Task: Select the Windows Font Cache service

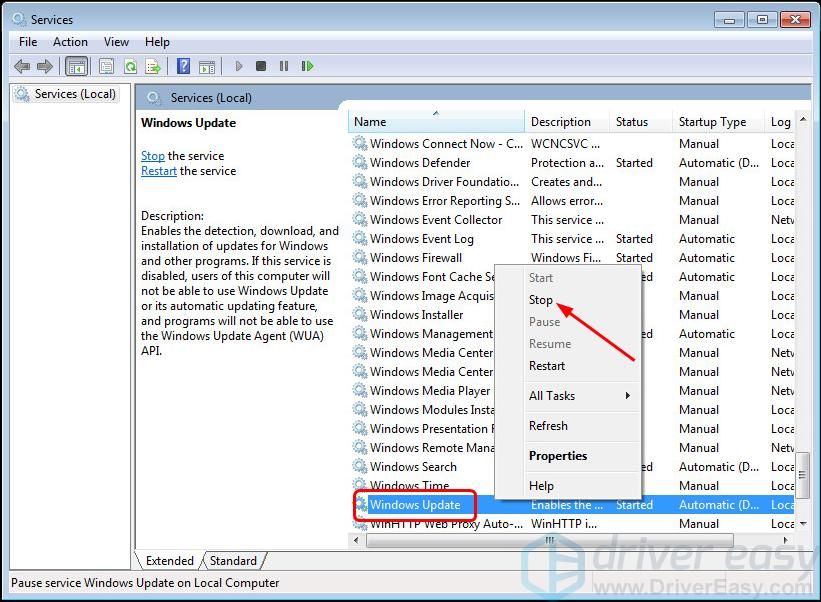Action: [x=431, y=276]
